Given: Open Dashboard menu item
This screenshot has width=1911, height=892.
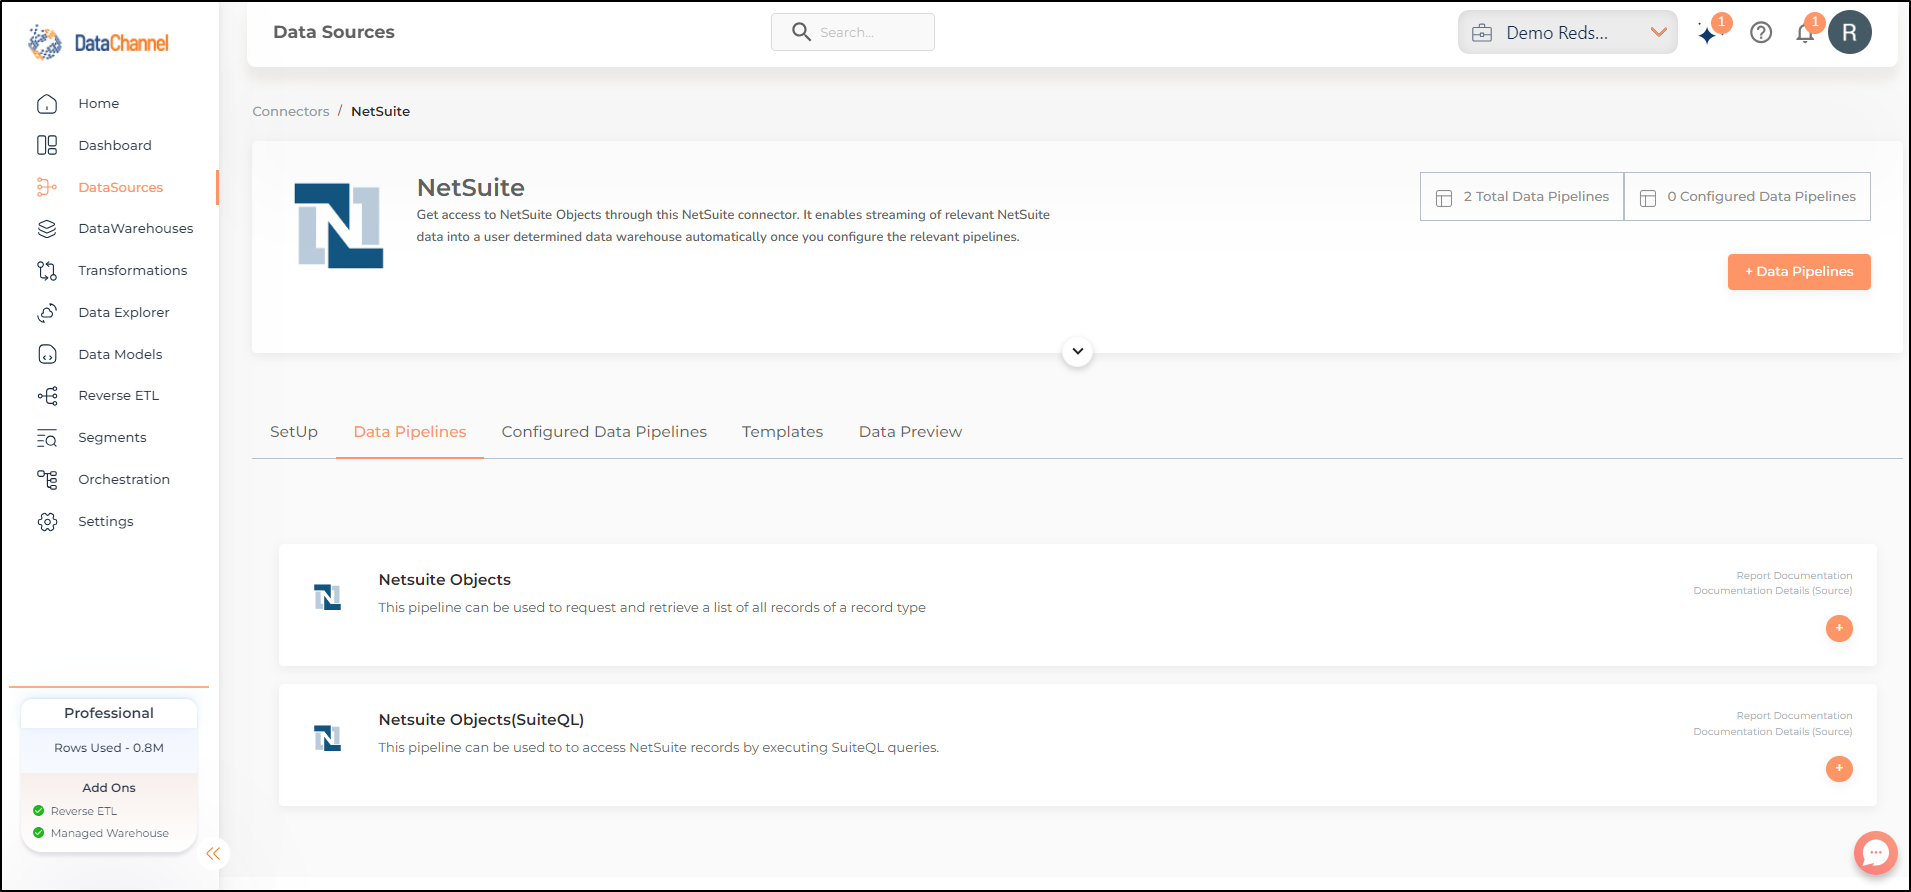Looking at the screenshot, I should (115, 146).
